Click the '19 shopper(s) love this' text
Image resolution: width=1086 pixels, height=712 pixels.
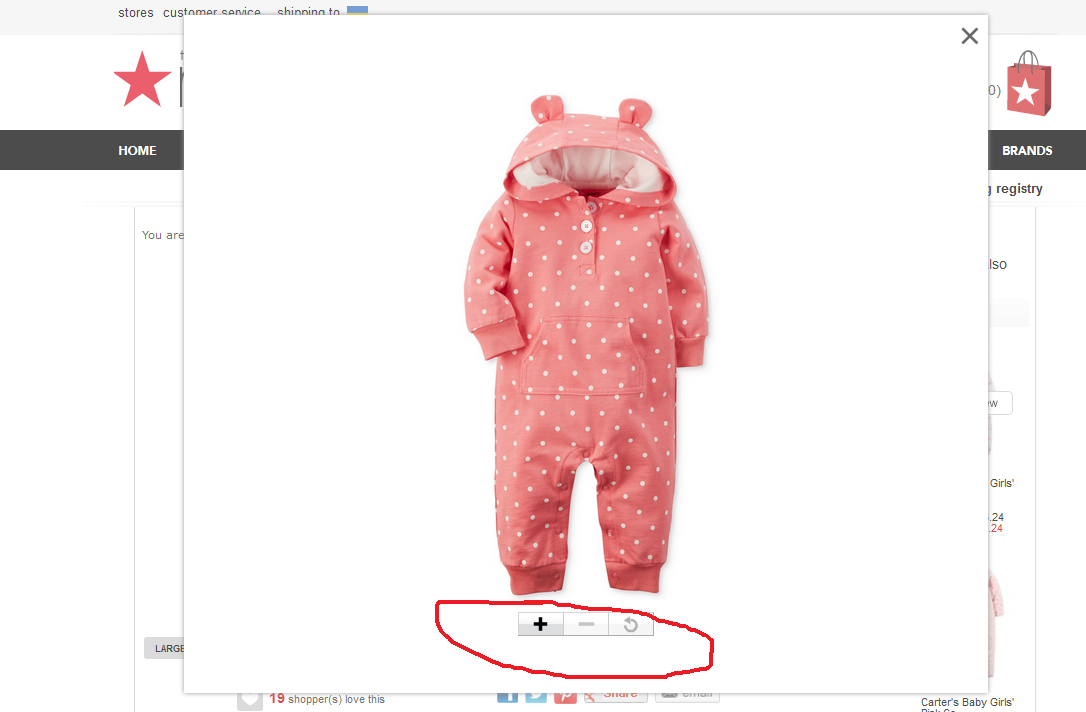click(x=327, y=699)
